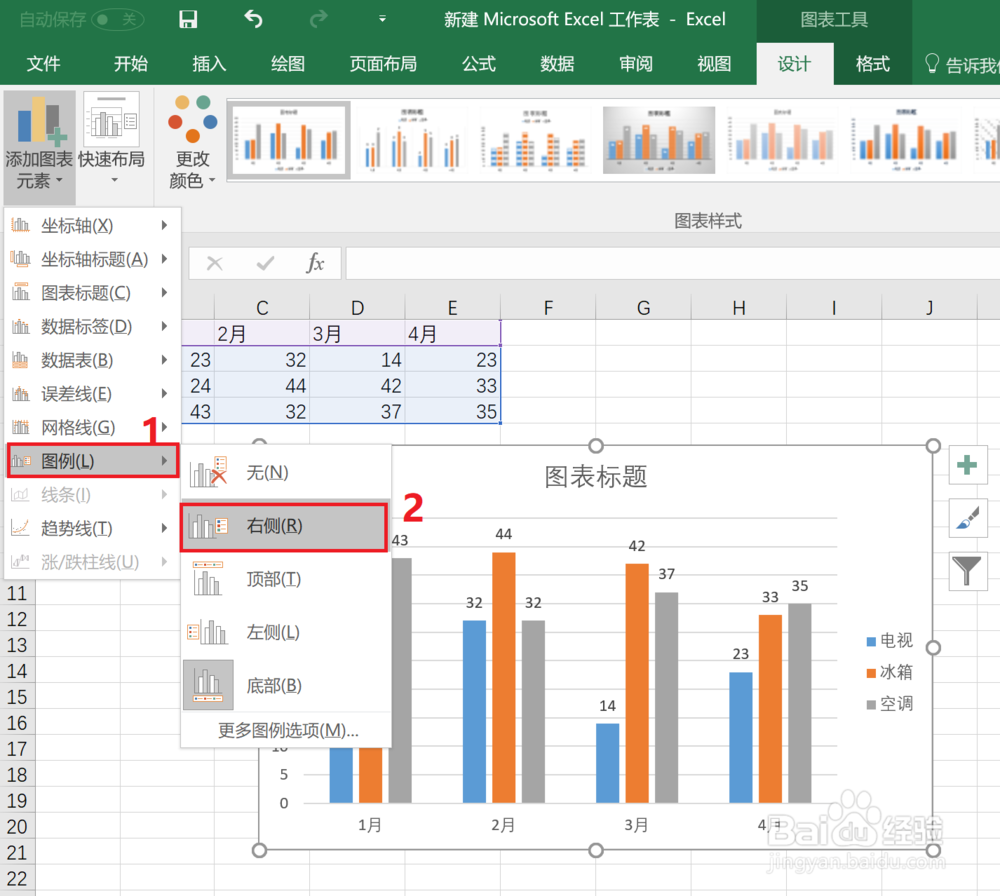The image size is (1000, 896).
Task: Open 图表标题(C) submenu
Action: (92, 293)
